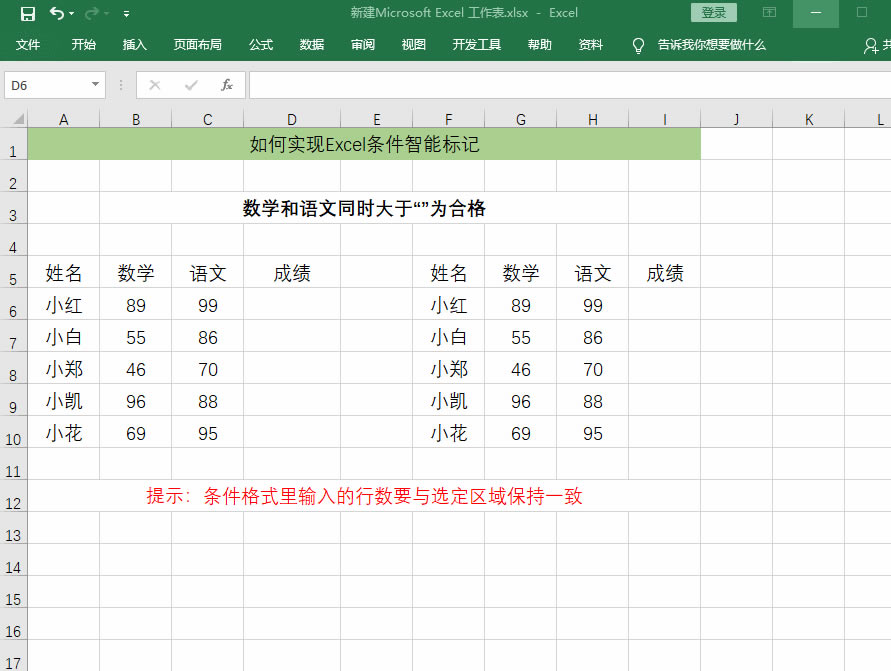The height and width of the screenshot is (671, 891).
Task: Expand Customize Quick Access Toolbar dropdown
Action: pos(126,14)
